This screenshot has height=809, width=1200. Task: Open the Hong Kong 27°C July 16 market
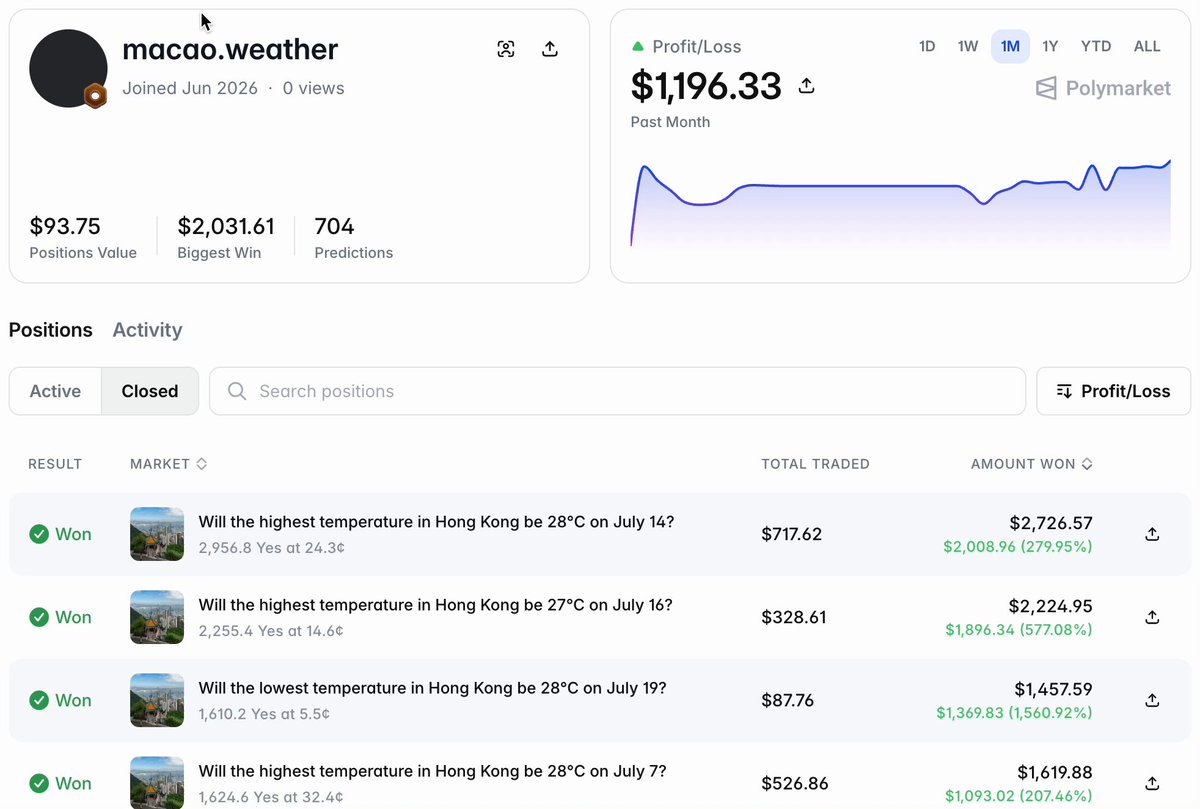[435, 605]
